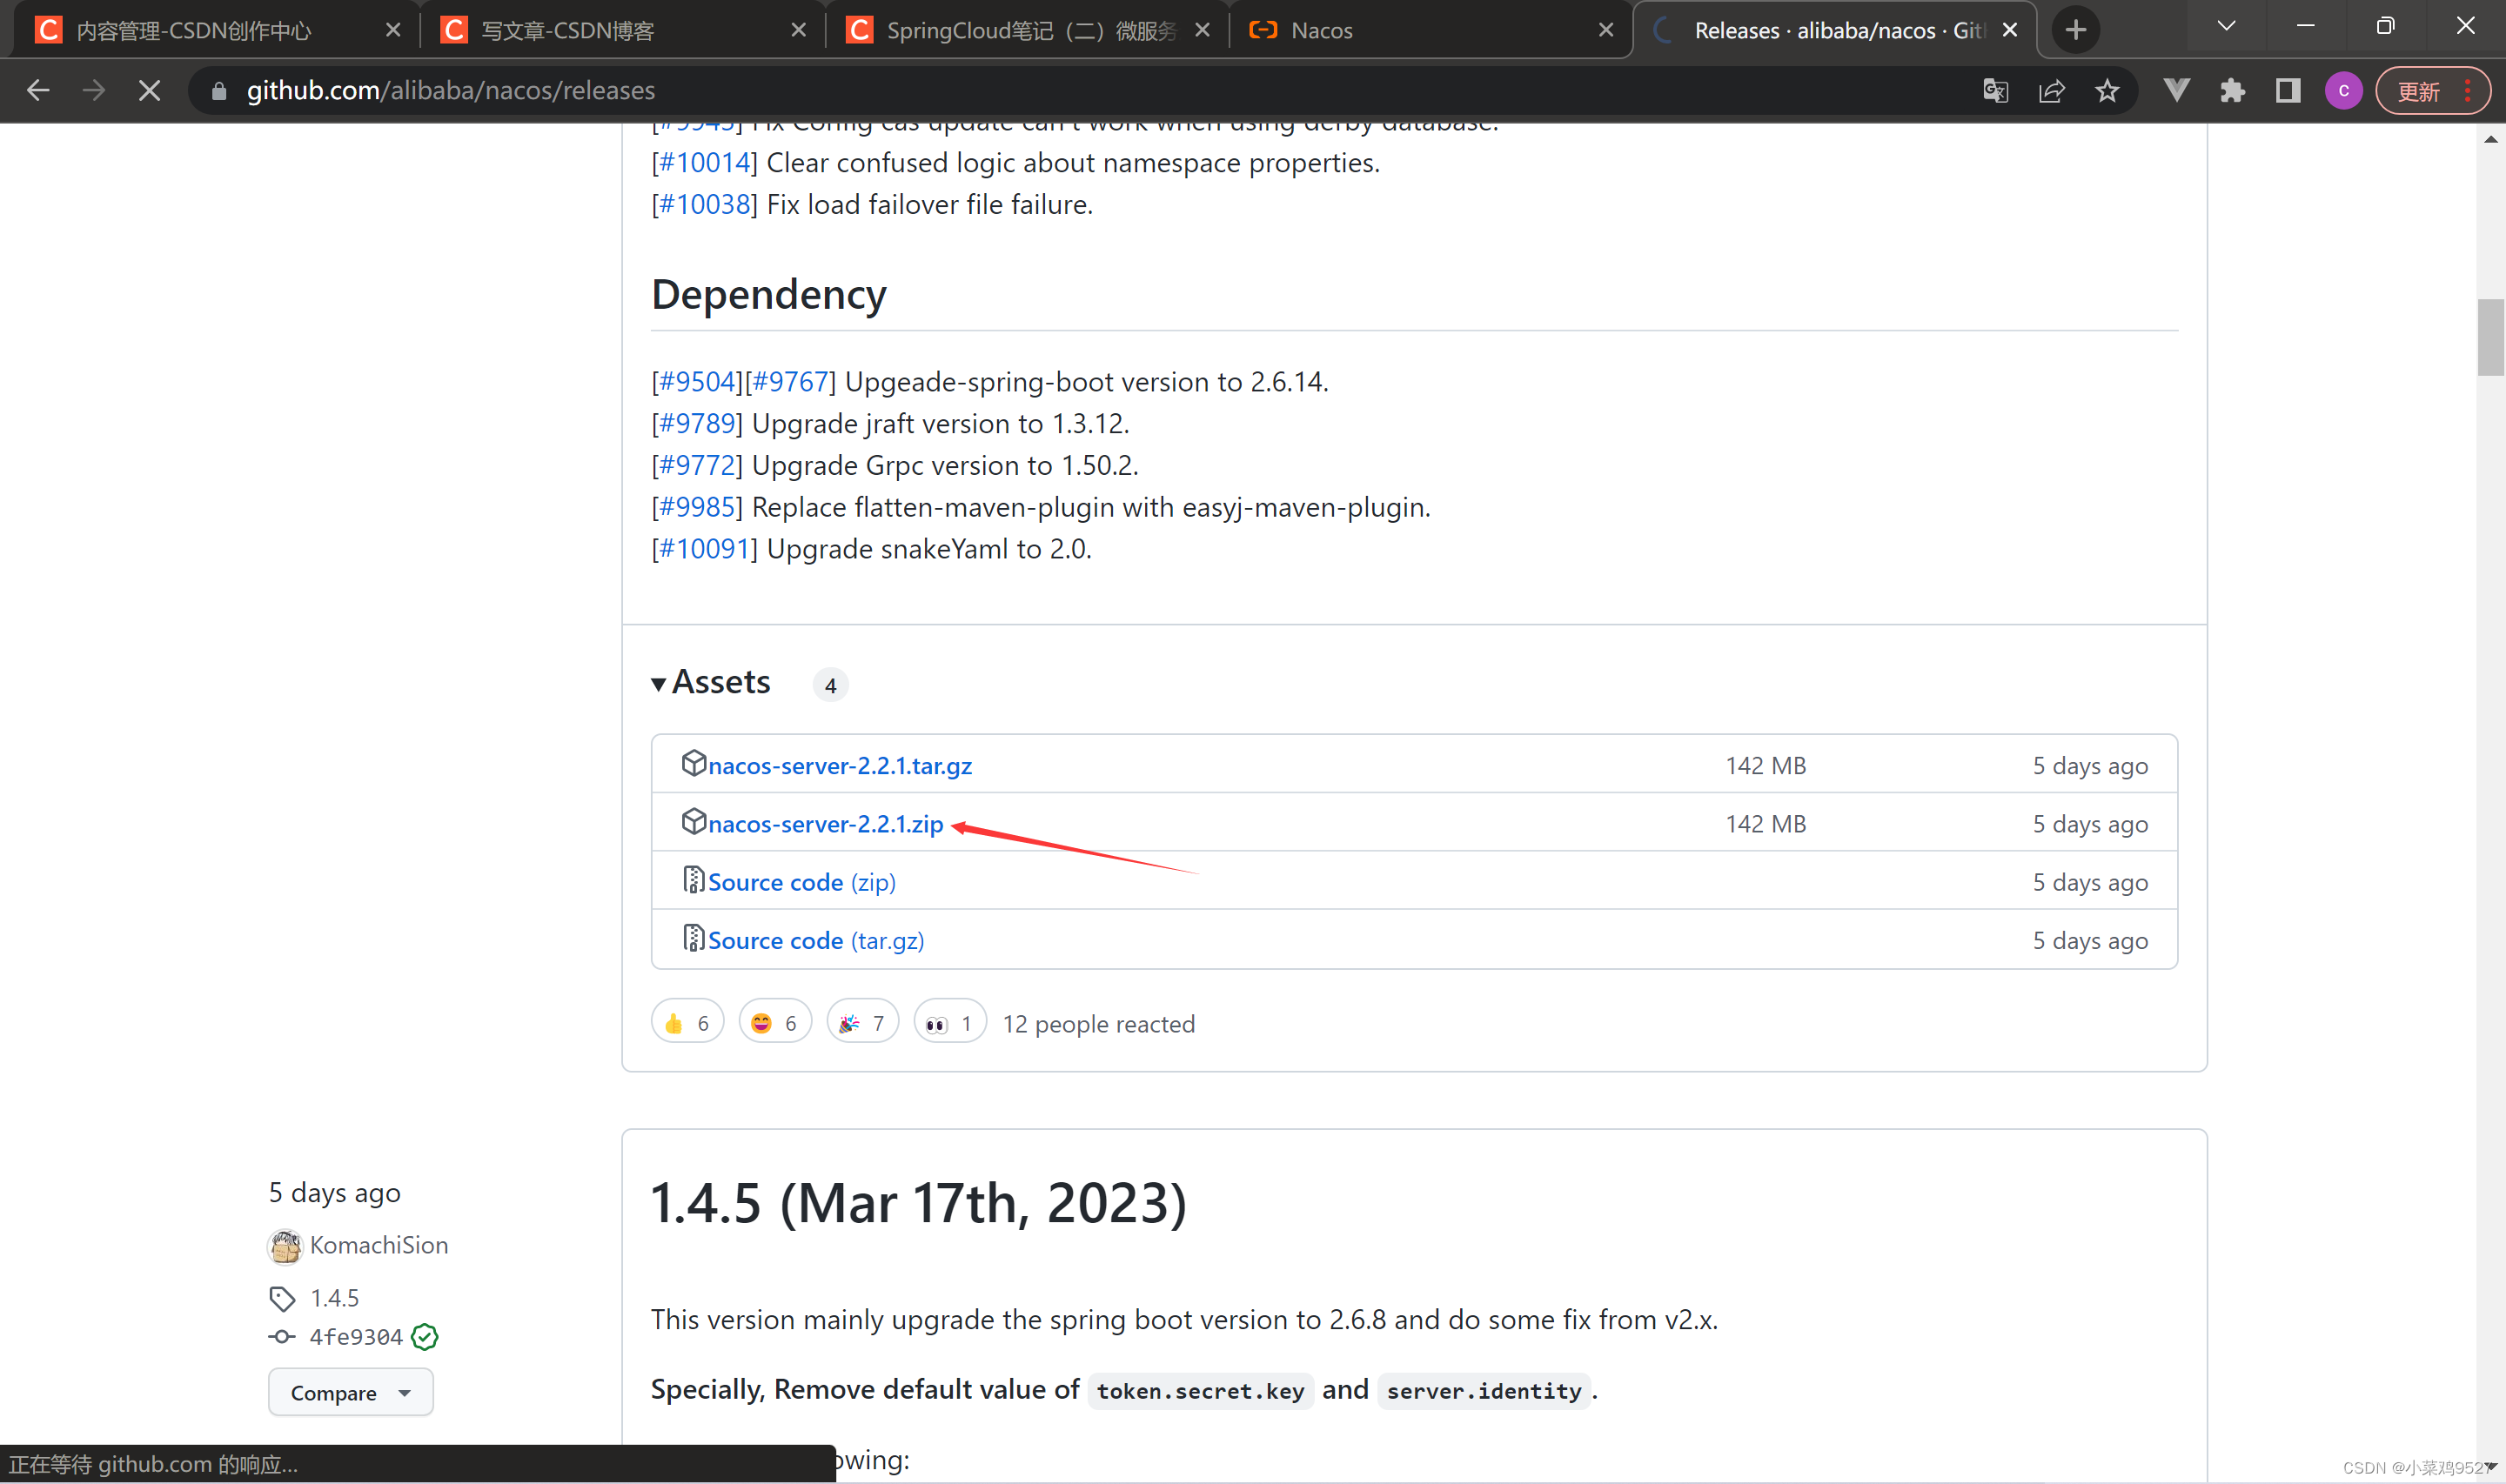The image size is (2506, 1484).
Task: Click the verified commit badge
Action: 425,1338
